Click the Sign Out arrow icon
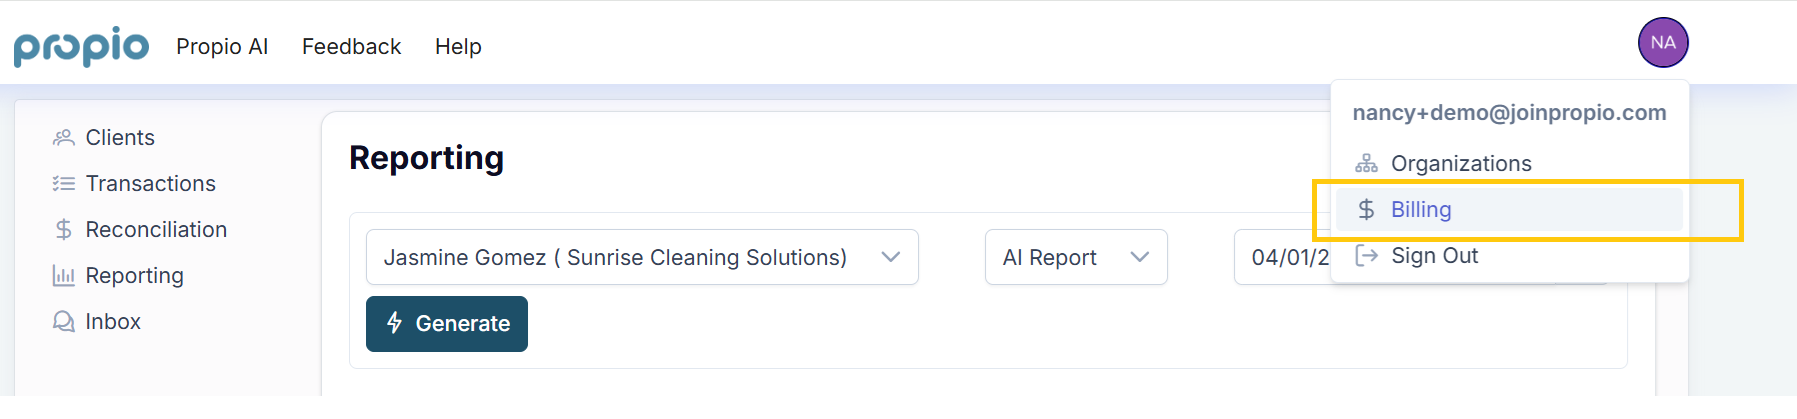The width and height of the screenshot is (1797, 419). (x=1366, y=256)
